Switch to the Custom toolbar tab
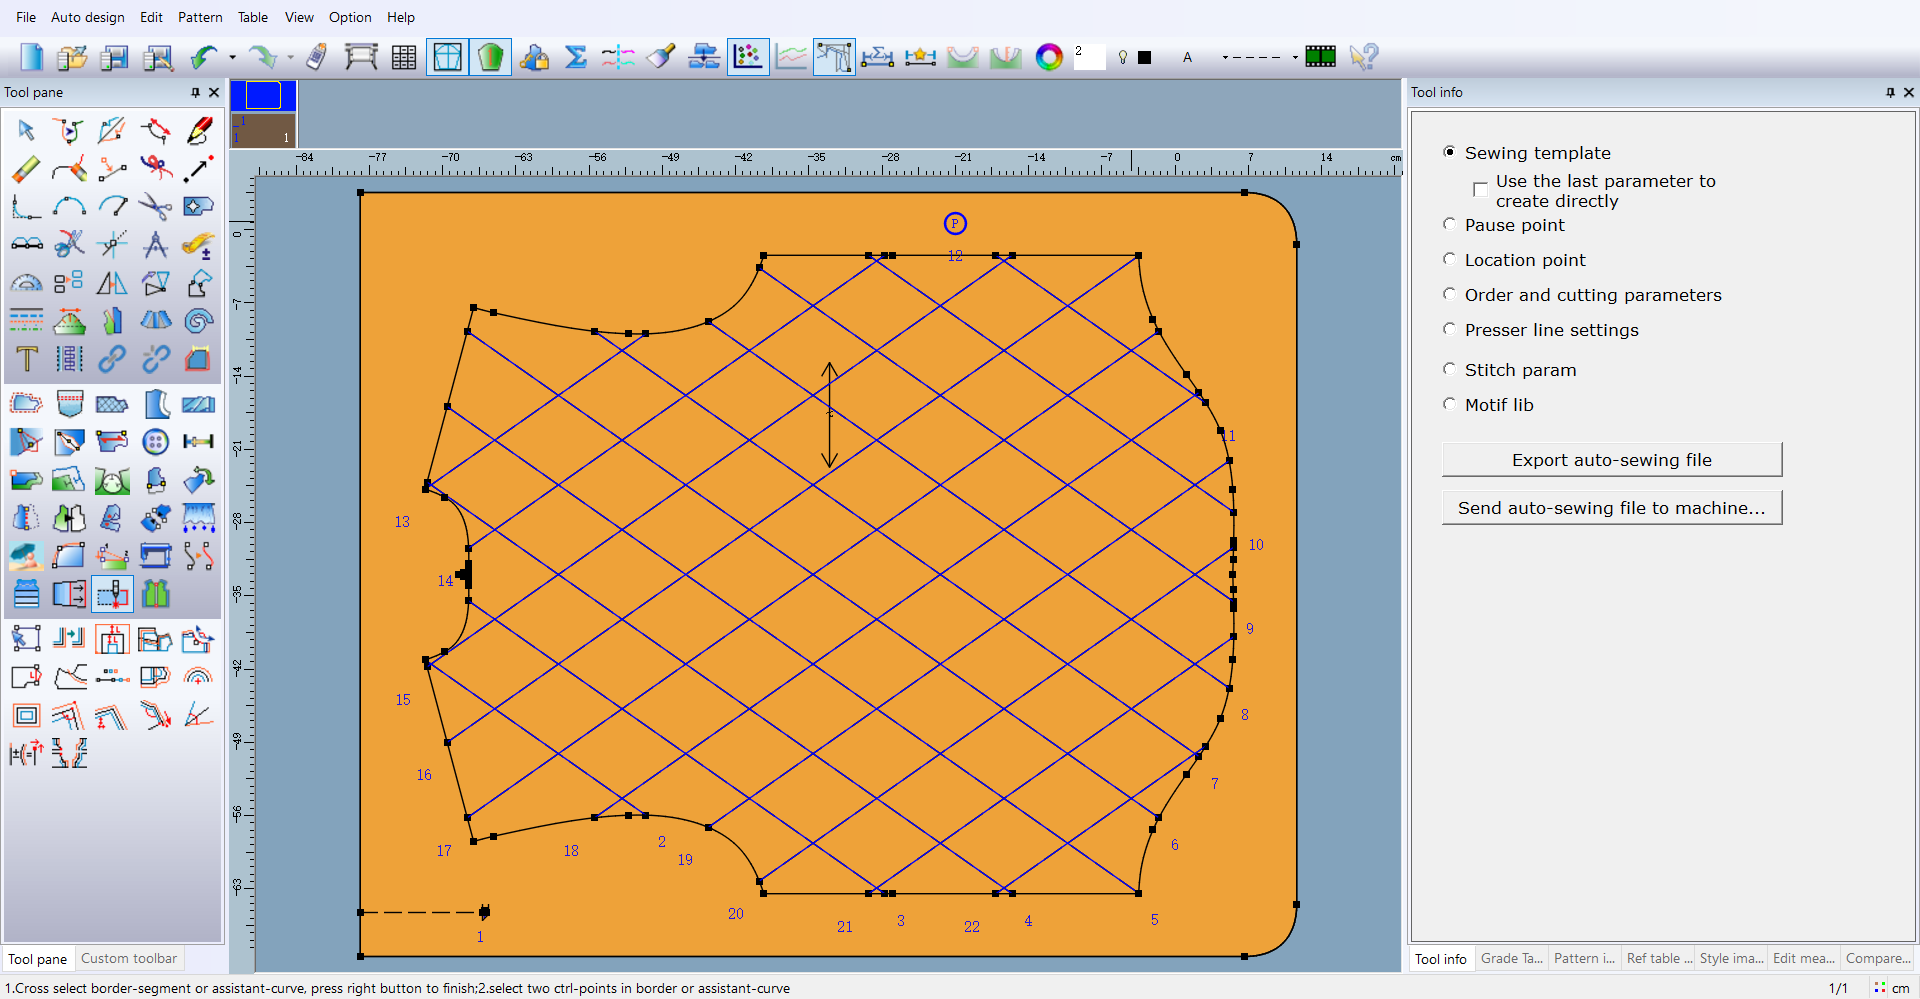Image resolution: width=1920 pixels, height=999 pixels. click(129, 958)
